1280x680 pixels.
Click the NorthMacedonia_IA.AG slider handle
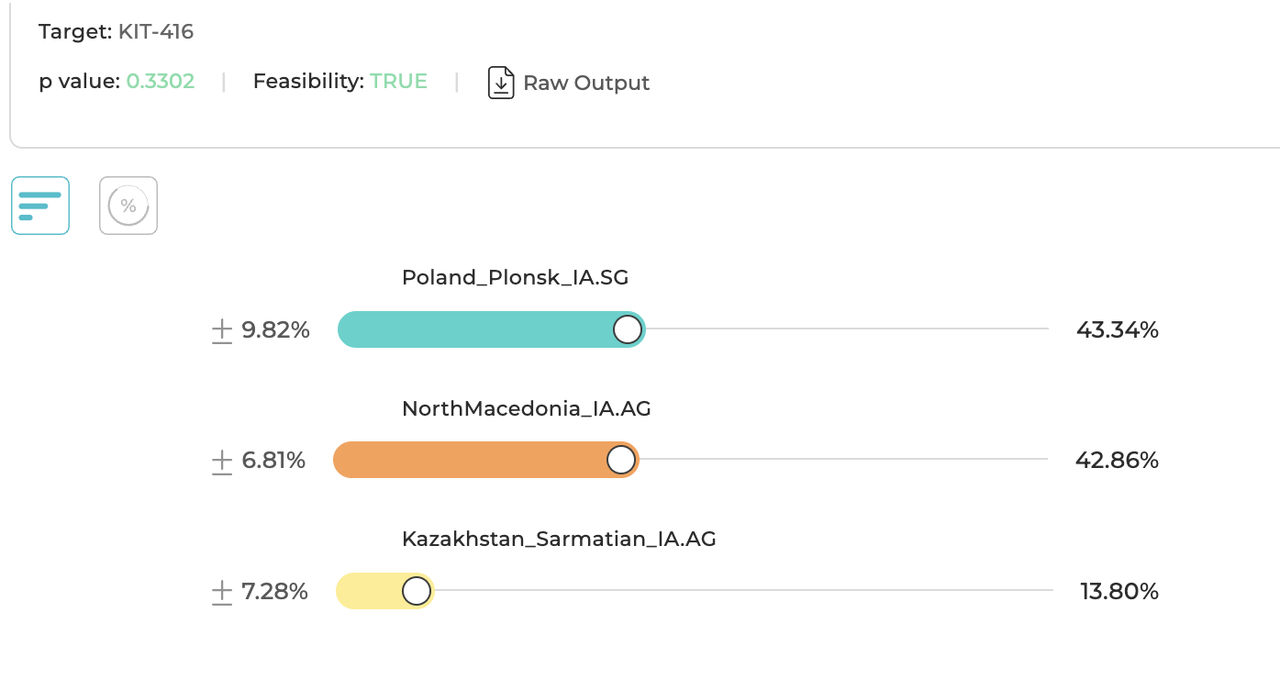621,460
